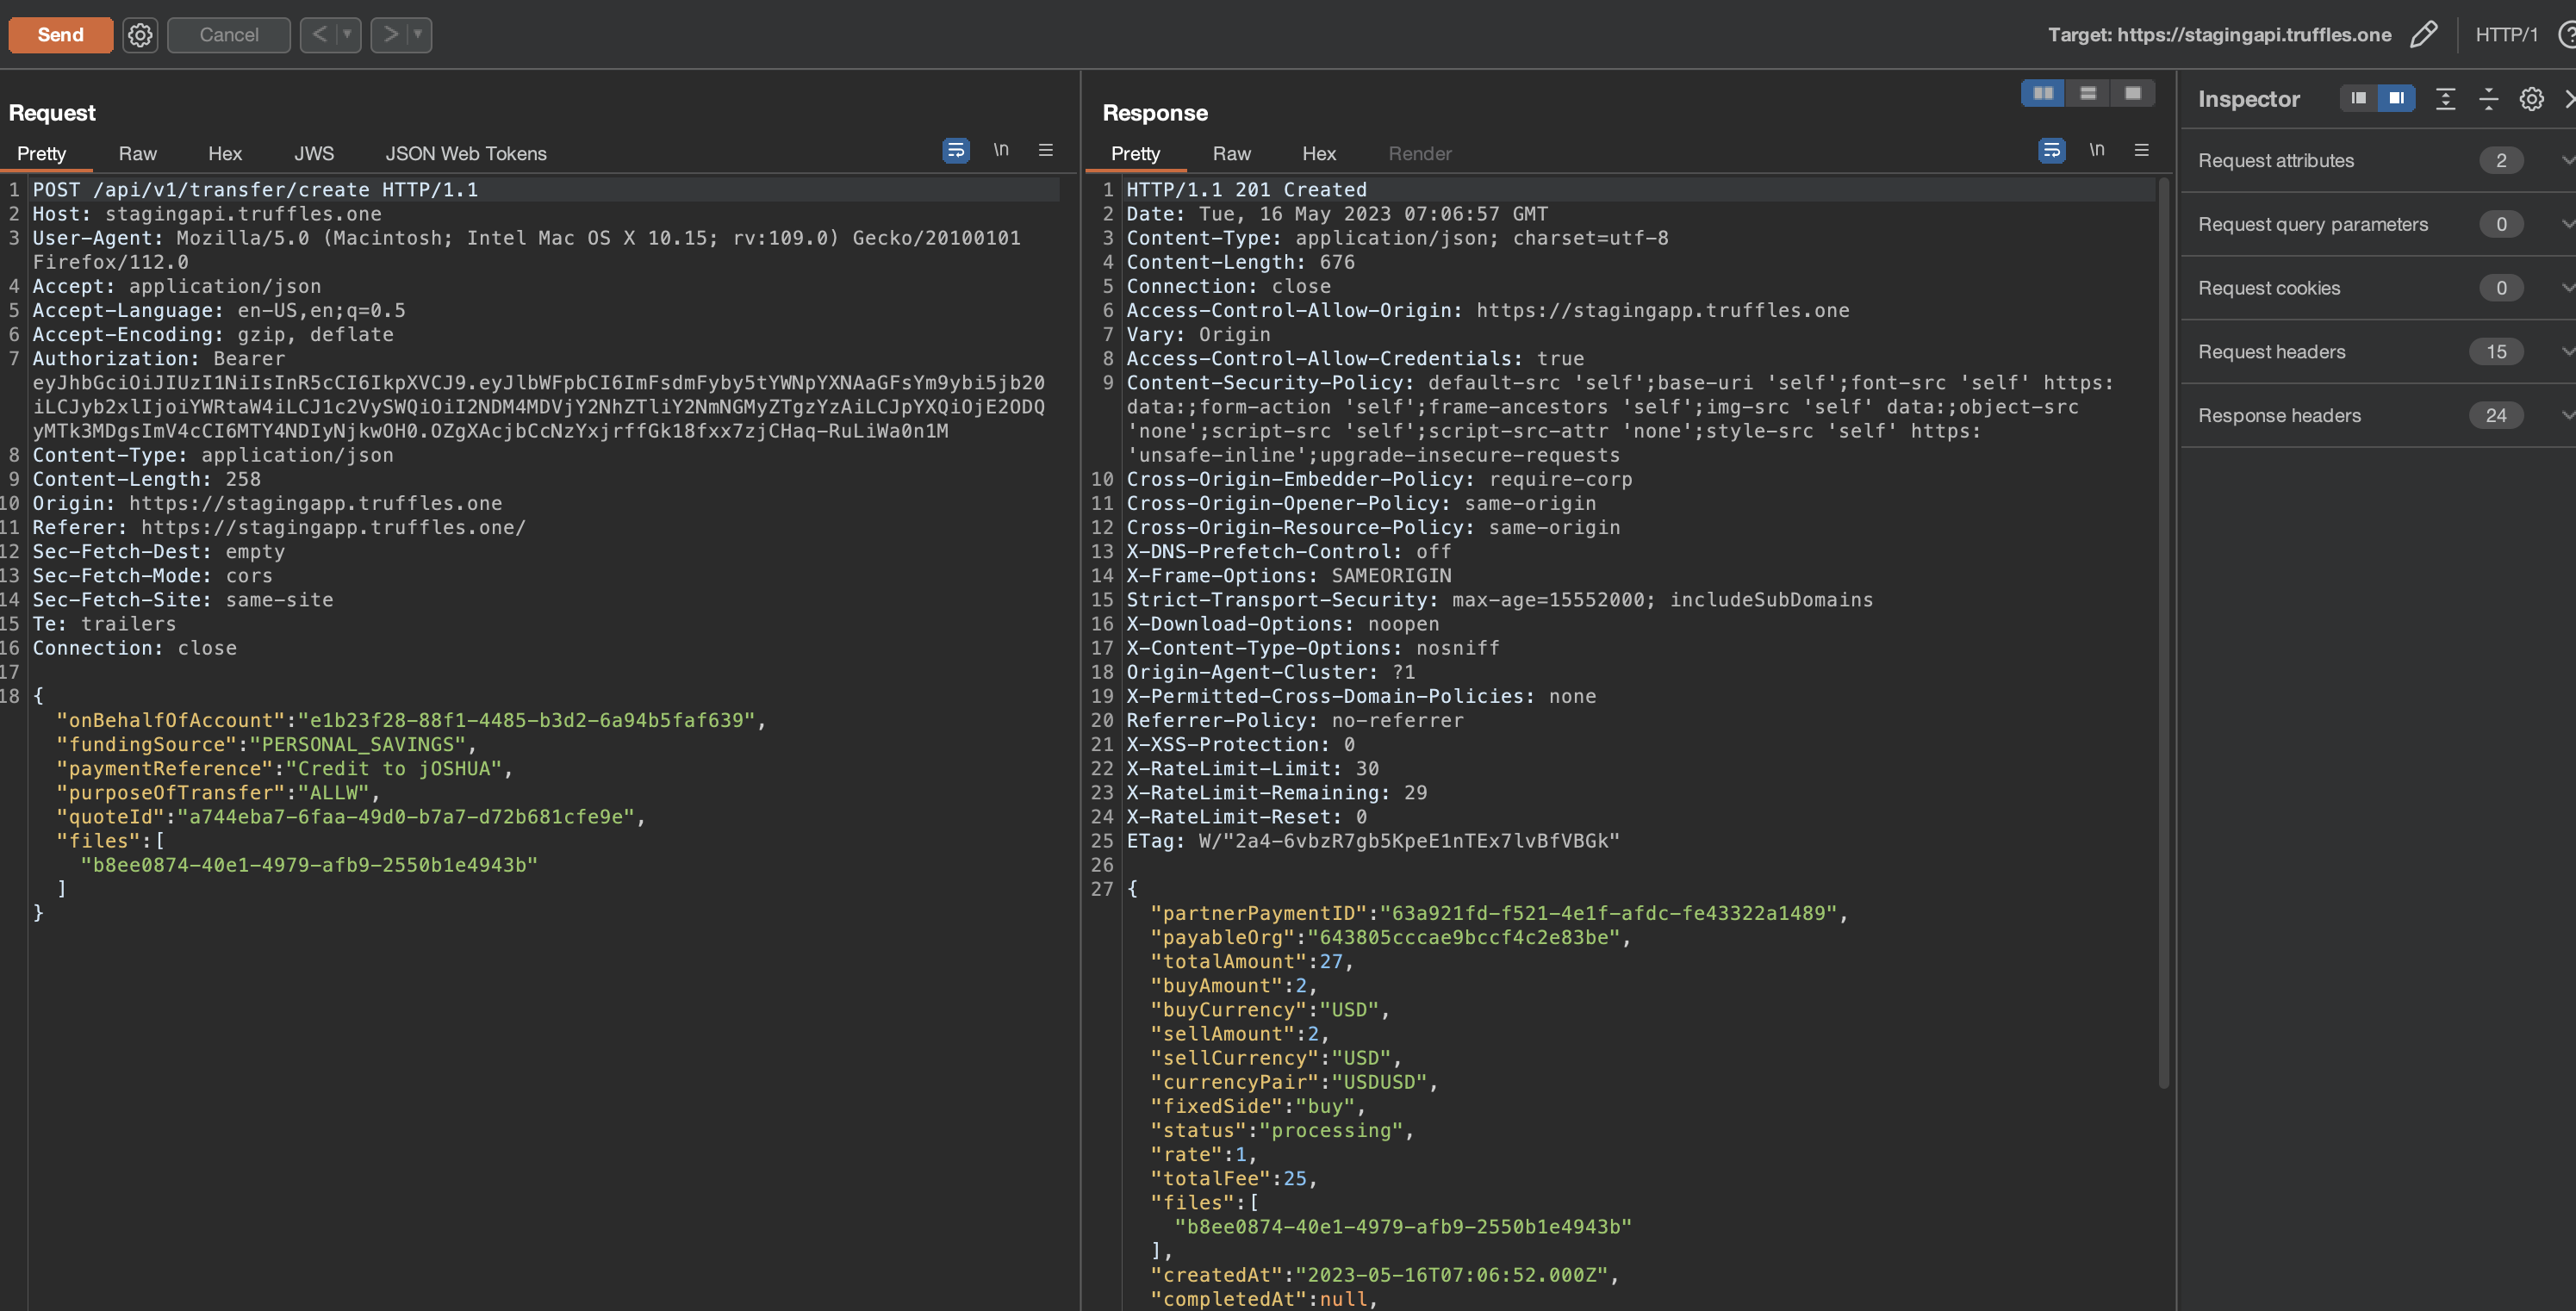This screenshot has width=2576, height=1311.
Task: Click the JSON Web Tokens tab
Action: pyautogui.click(x=464, y=154)
